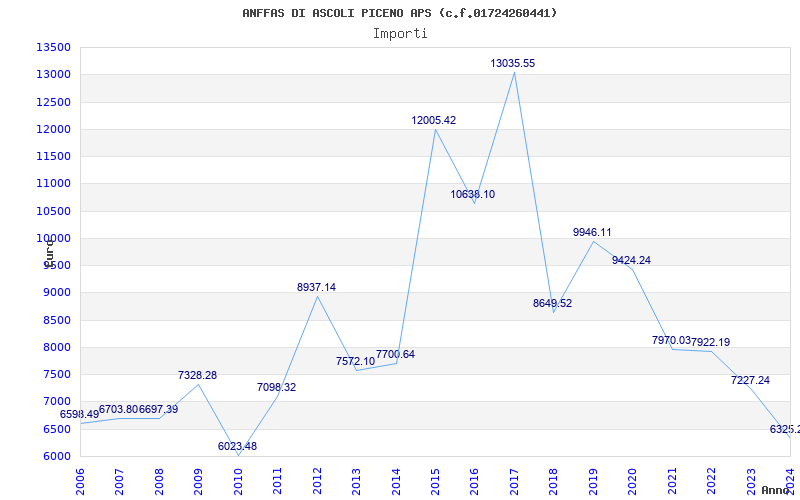Image resolution: width=800 pixels, height=500 pixels.
Task: Click the 10638.10 data label
Action: (x=472, y=195)
